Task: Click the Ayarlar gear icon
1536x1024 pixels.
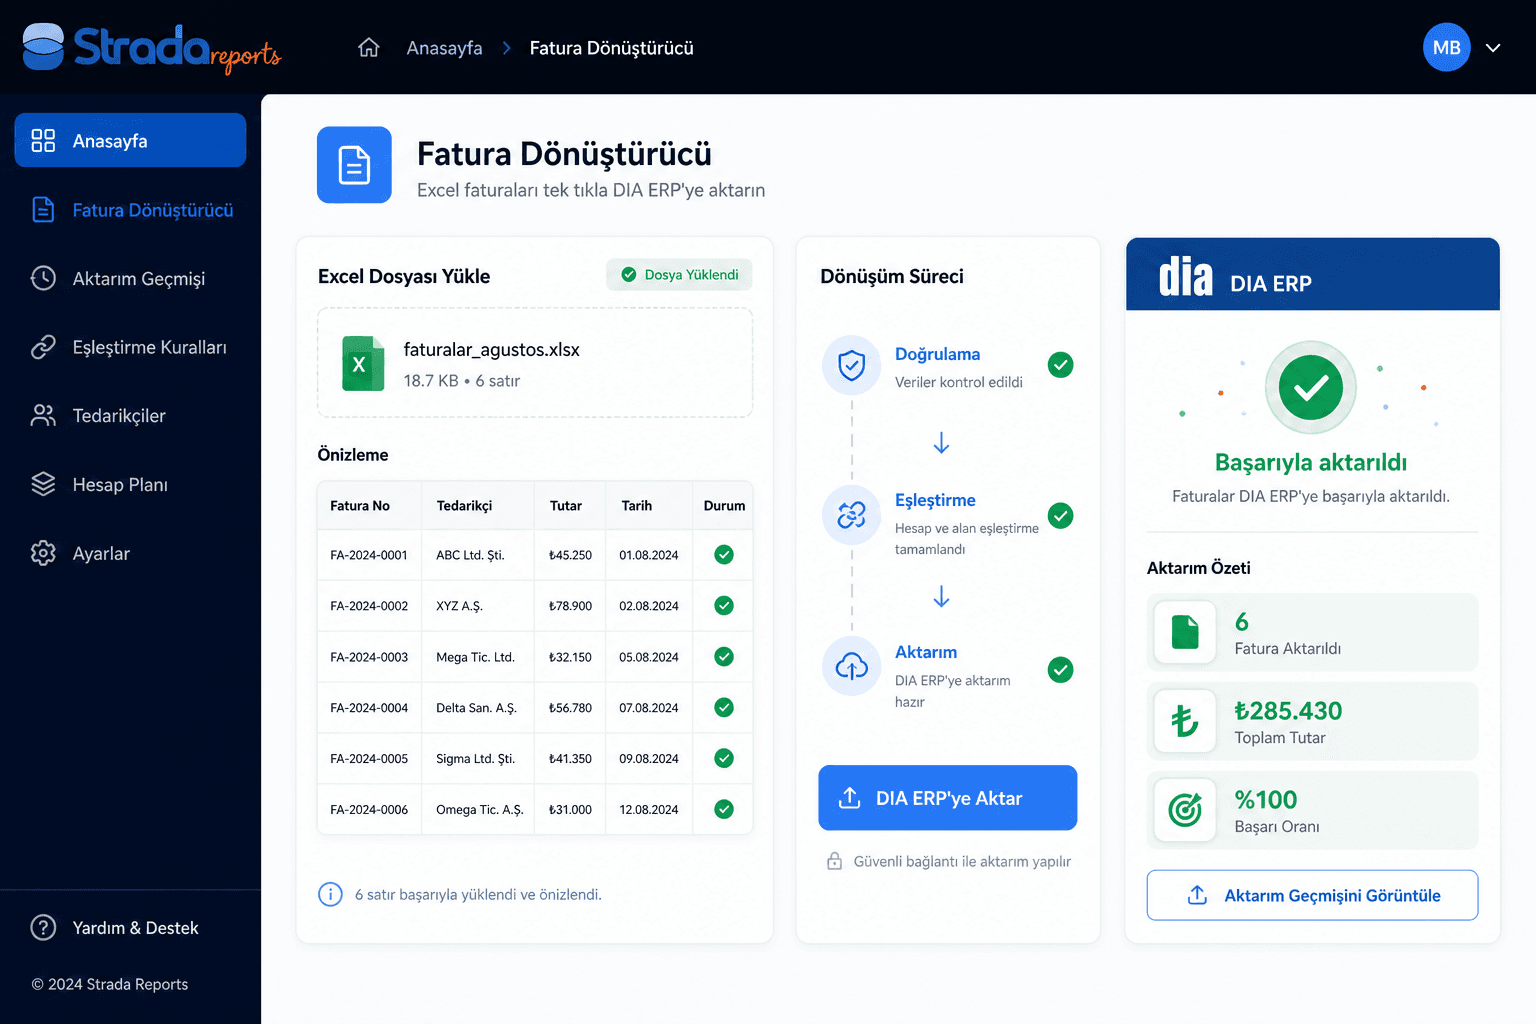Action: click(43, 553)
